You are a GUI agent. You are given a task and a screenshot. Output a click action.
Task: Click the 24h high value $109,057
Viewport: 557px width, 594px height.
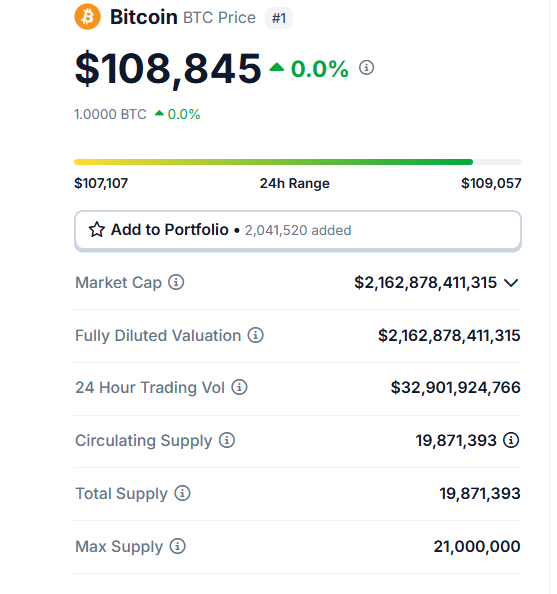click(x=491, y=183)
